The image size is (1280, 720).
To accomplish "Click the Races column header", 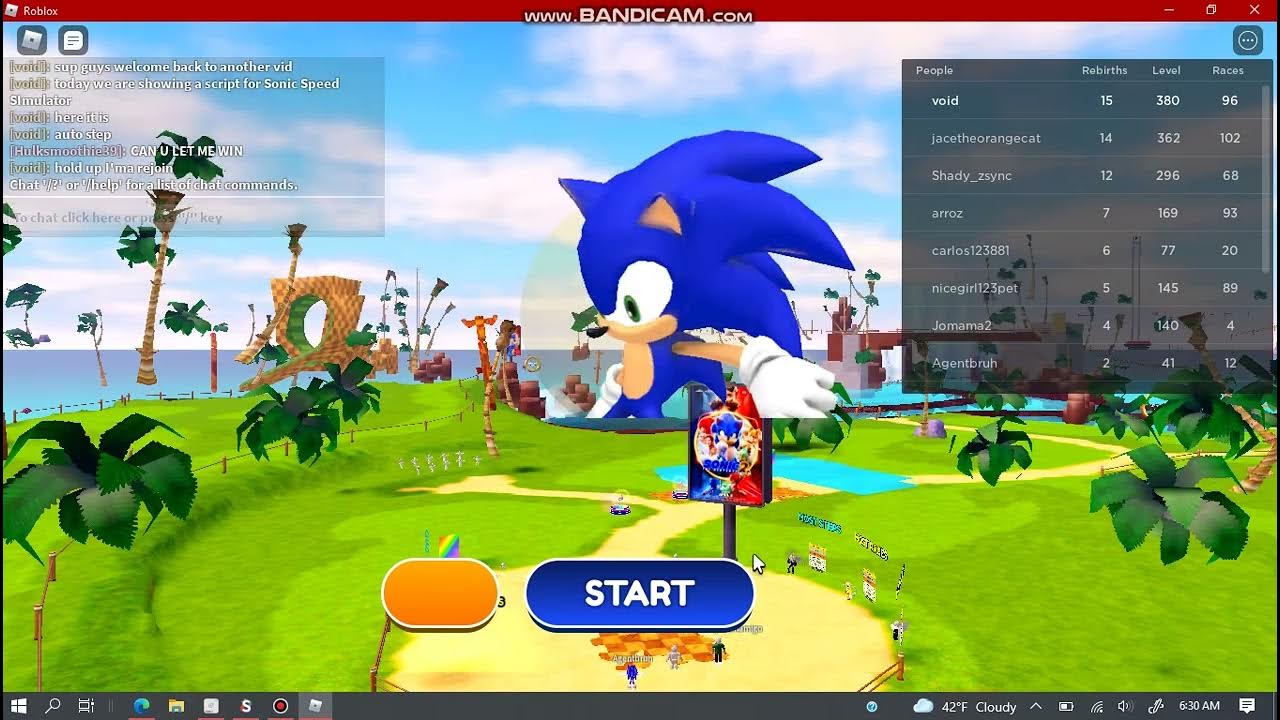I will coord(1228,70).
